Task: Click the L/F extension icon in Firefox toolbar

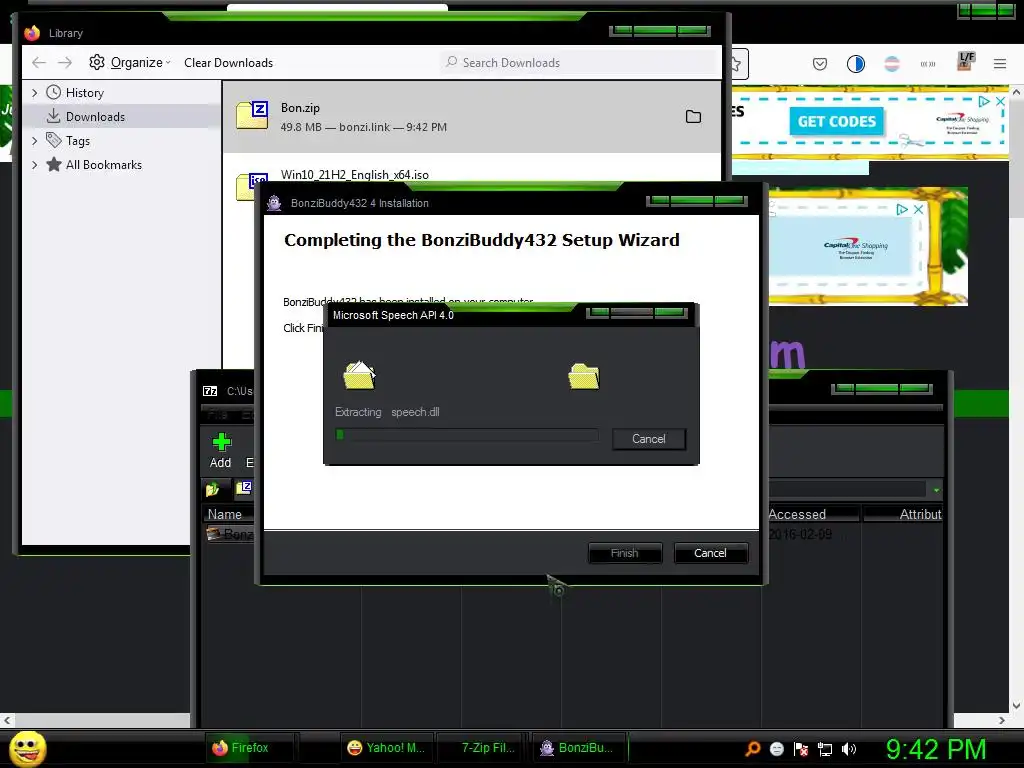Action: [x=965, y=61]
